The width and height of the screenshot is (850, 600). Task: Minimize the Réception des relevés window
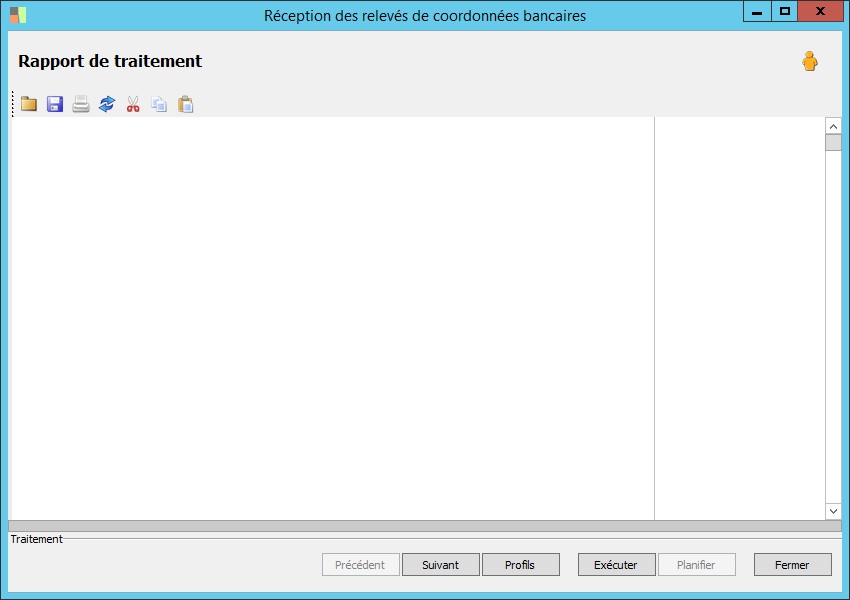click(x=757, y=11)
